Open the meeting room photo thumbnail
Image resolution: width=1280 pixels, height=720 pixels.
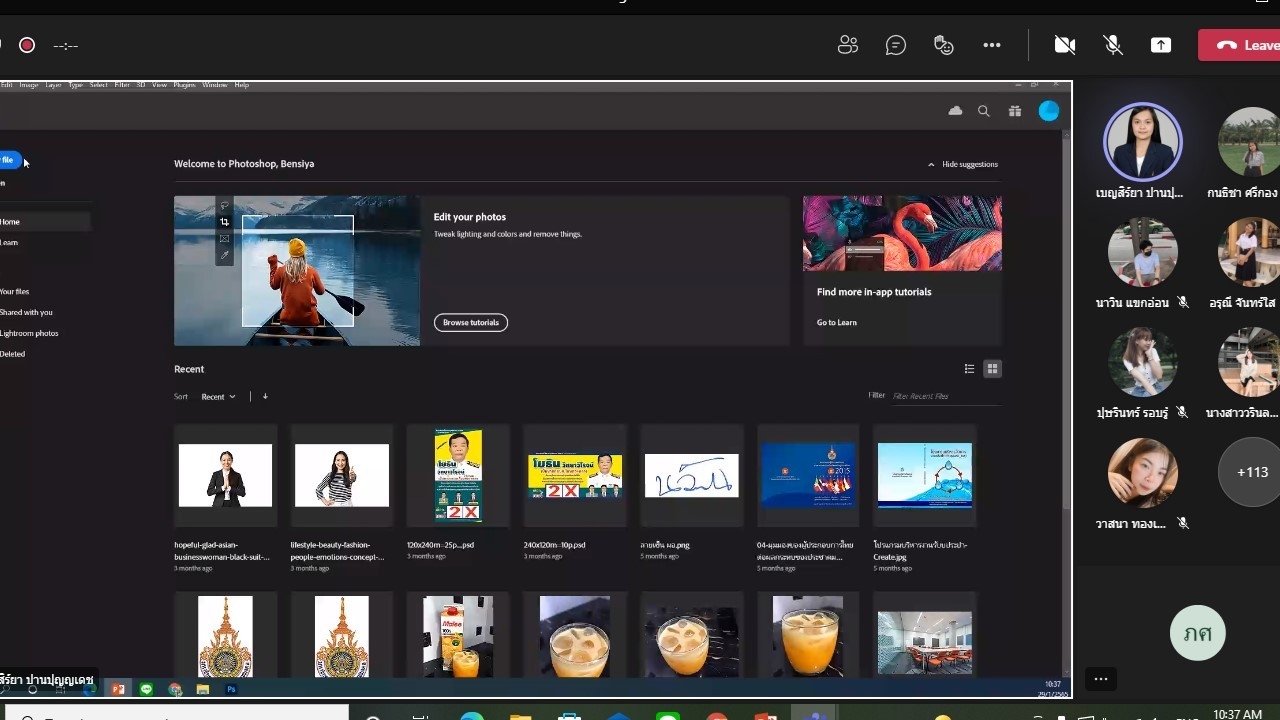(925, 641)
